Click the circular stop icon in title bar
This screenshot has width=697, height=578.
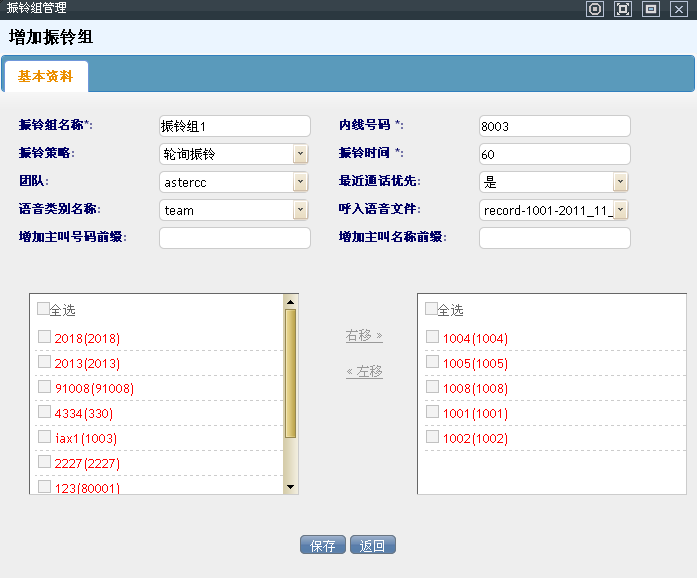[x=595, y=9]
